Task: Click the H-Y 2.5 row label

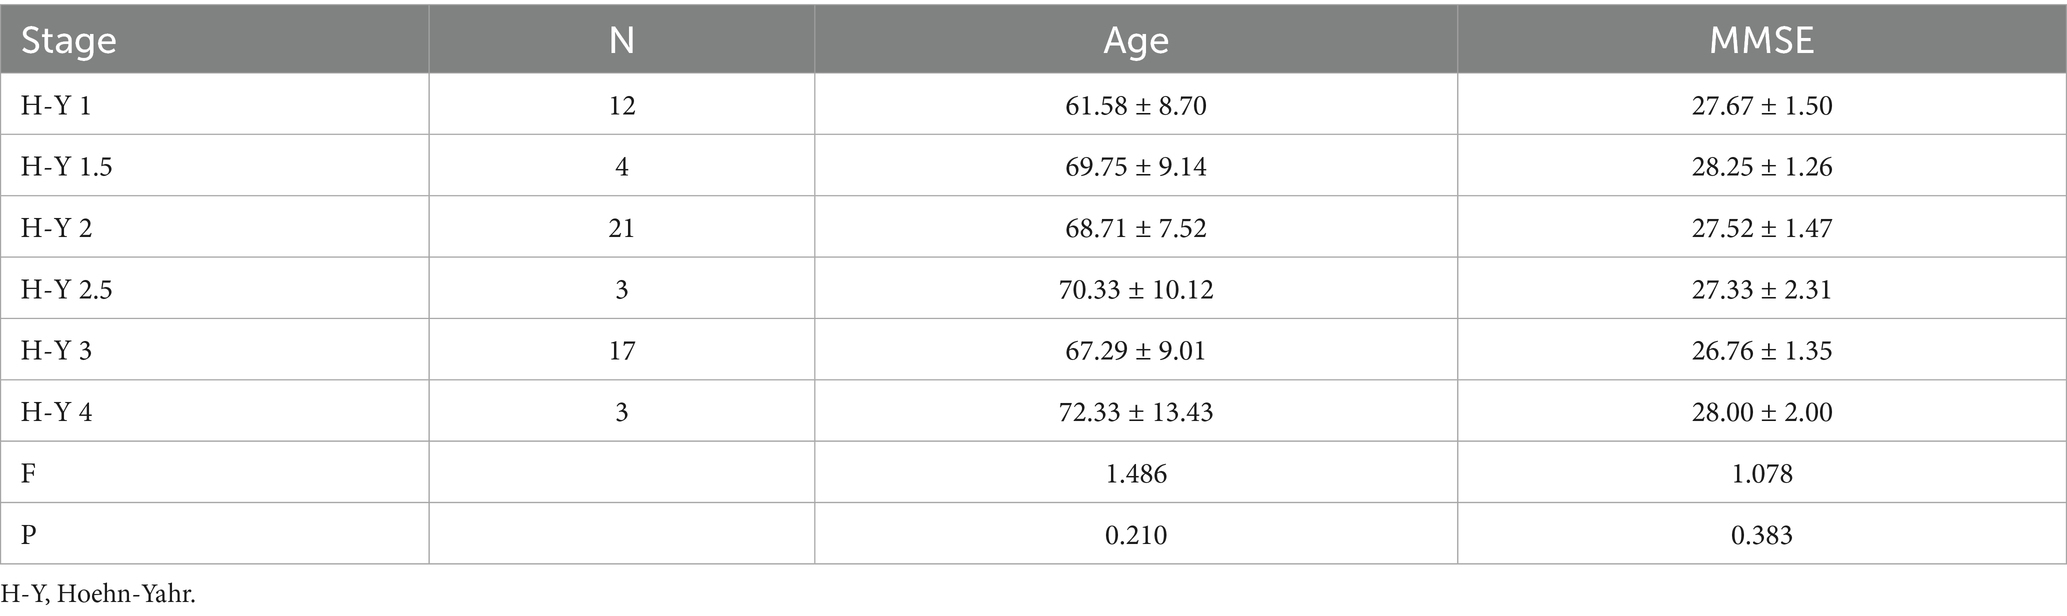Action: pos(66,289)
